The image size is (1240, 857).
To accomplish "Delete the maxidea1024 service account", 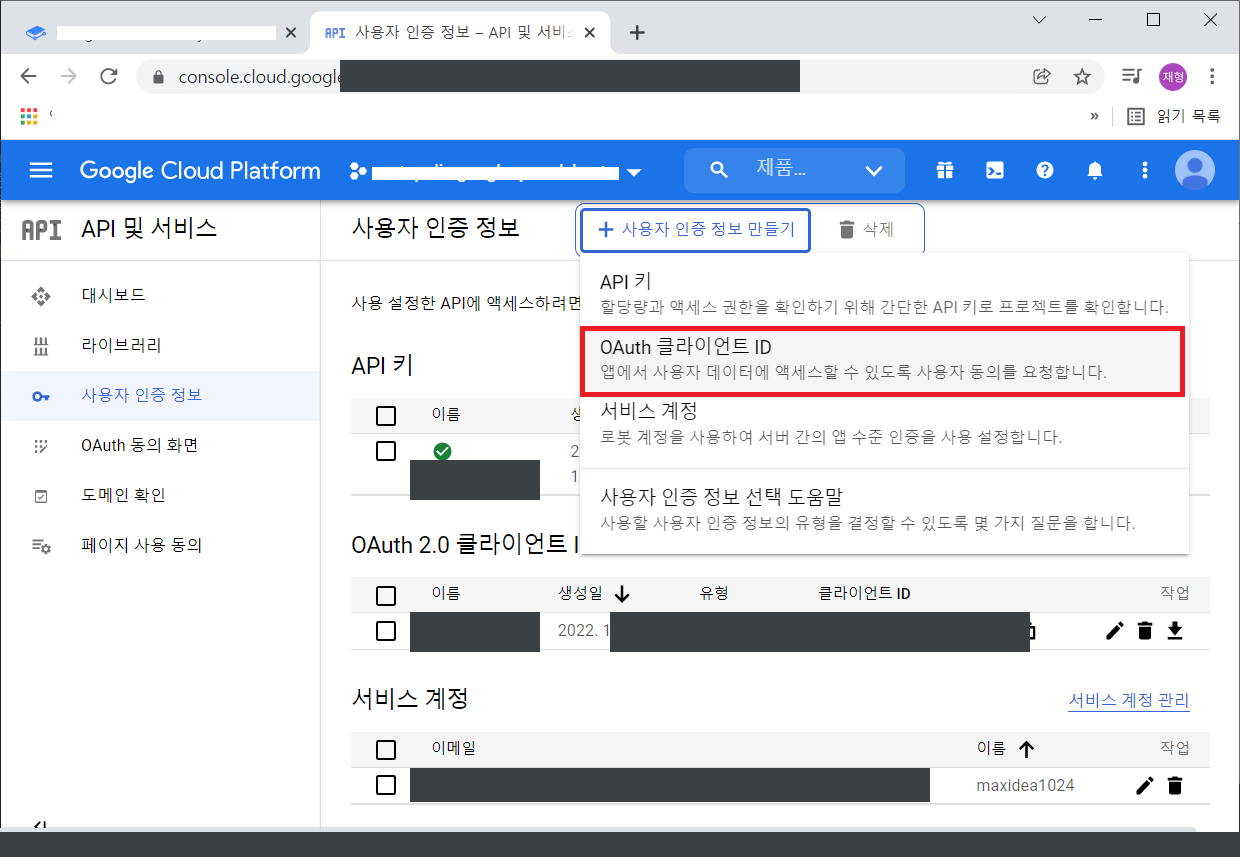I will click(x=1175, y=785).
